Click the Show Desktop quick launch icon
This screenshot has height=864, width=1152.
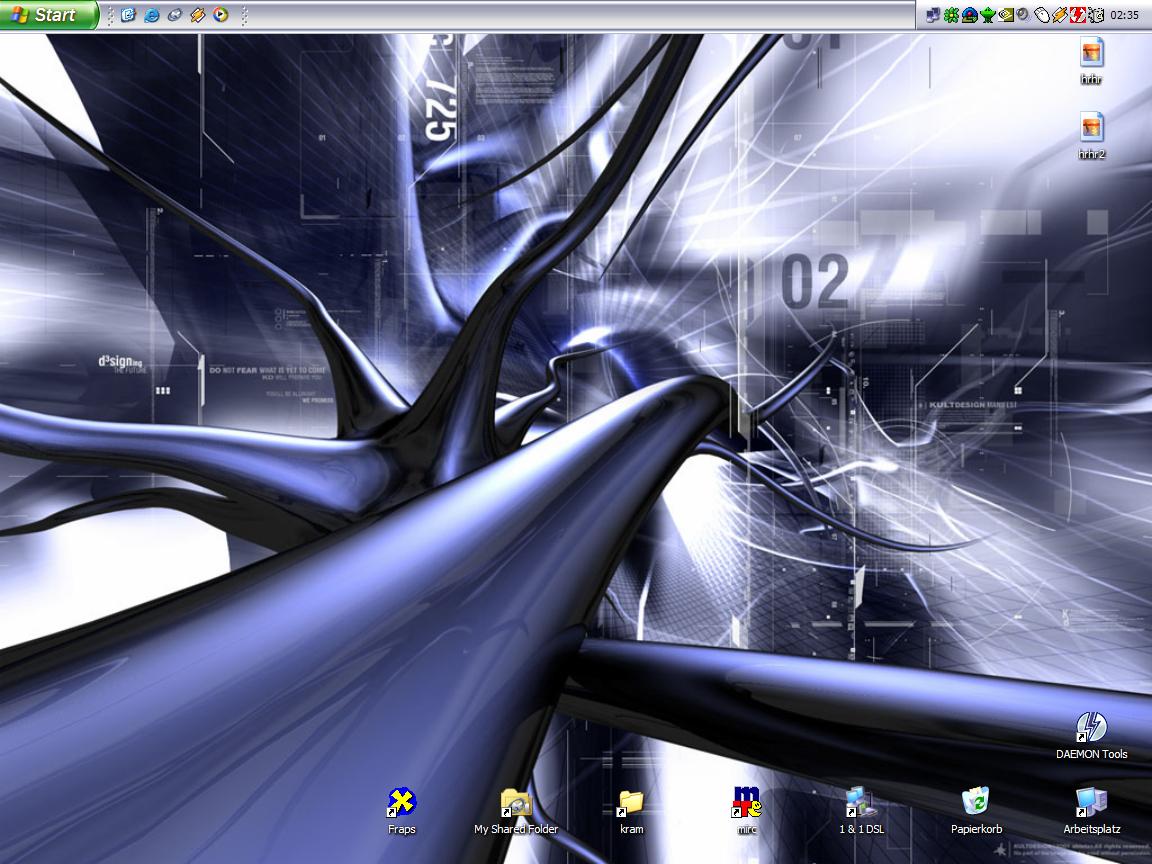(x=128, y=15)
